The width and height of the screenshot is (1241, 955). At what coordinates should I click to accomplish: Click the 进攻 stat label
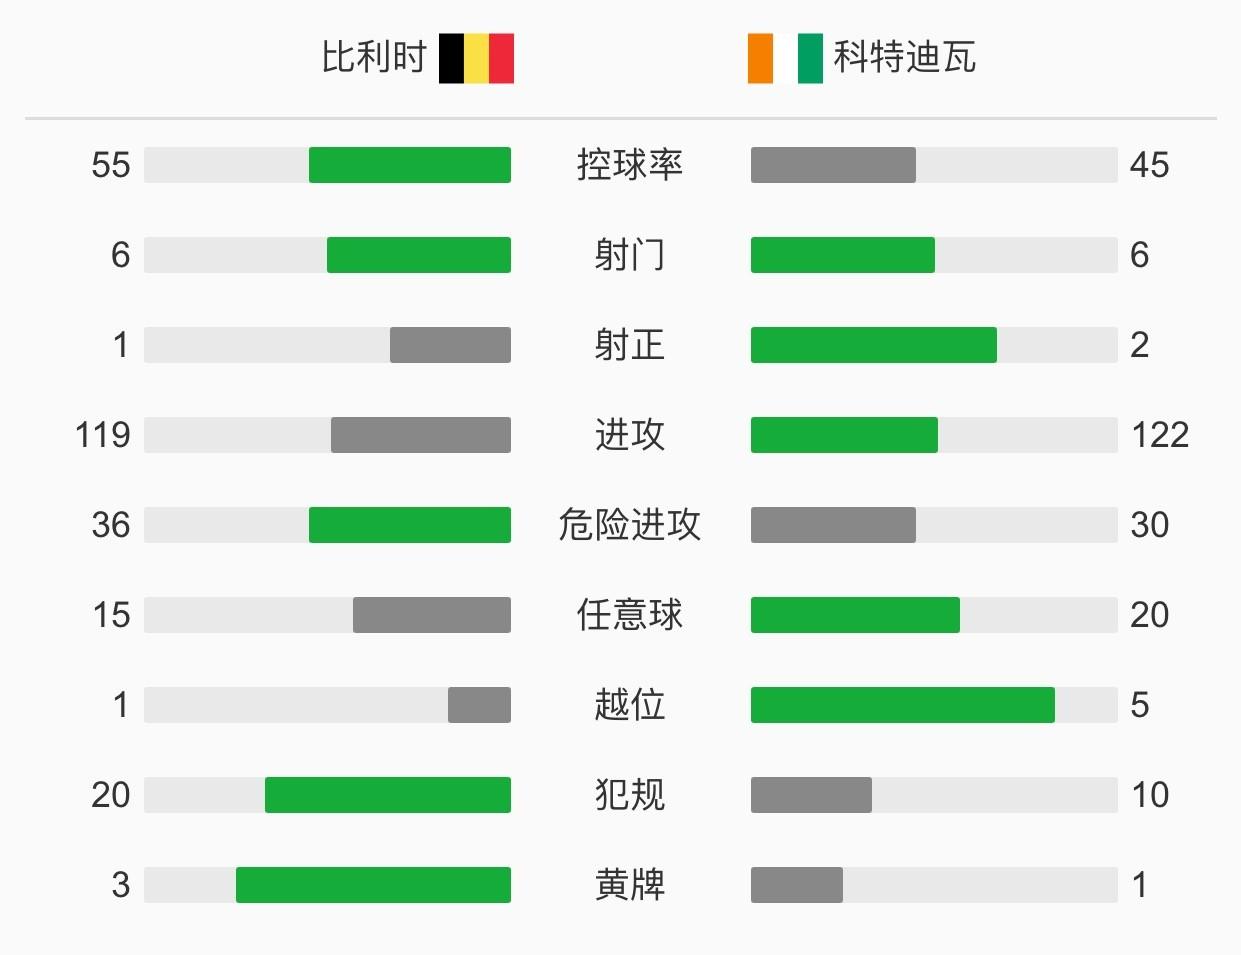pos(630,435)
